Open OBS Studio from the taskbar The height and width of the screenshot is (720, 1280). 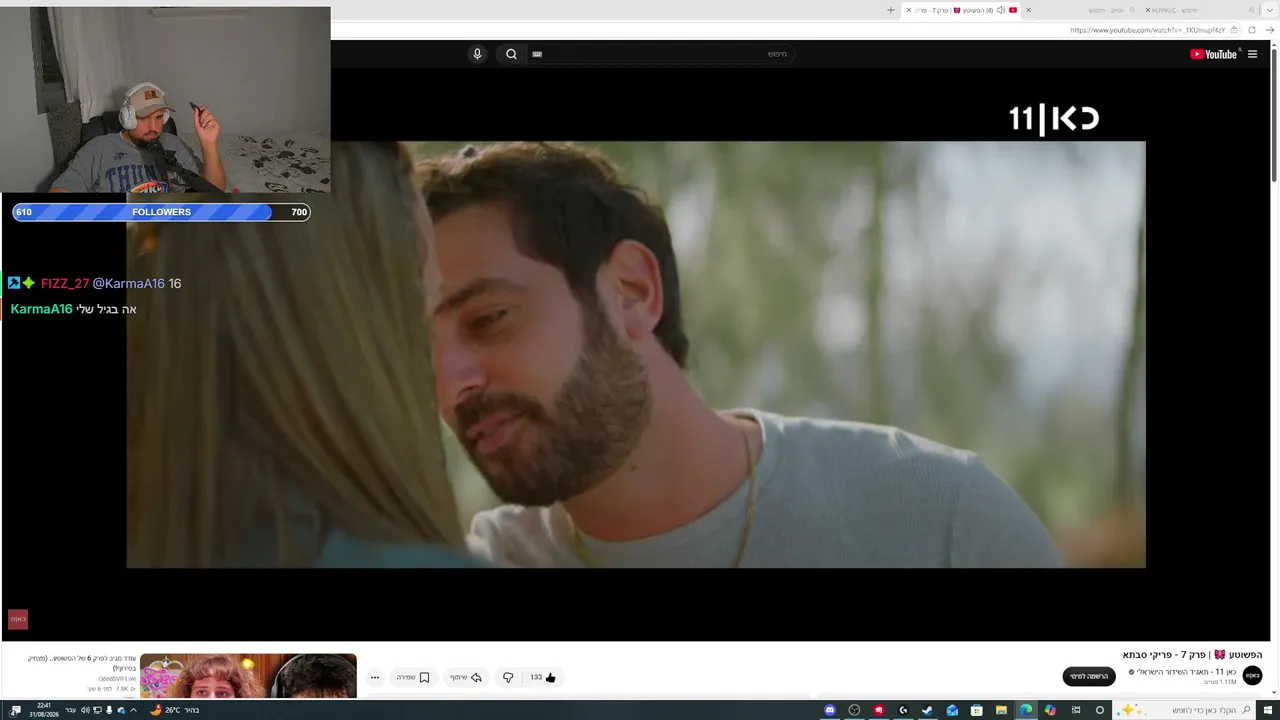point(854,710)
